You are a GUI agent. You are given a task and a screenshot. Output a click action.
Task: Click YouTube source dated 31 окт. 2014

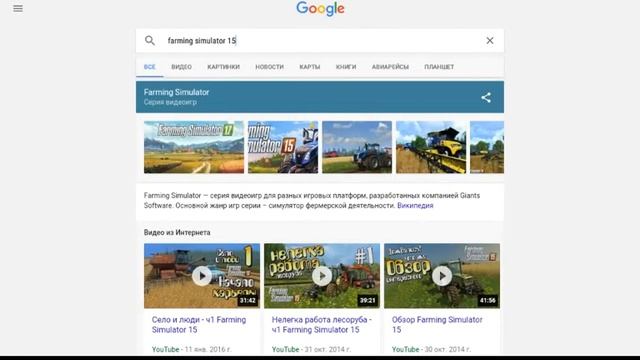(285, 349)
